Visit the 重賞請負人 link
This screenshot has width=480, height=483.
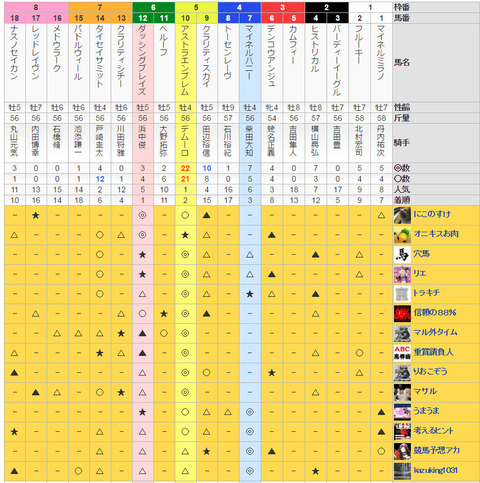[x=433, y=352]
